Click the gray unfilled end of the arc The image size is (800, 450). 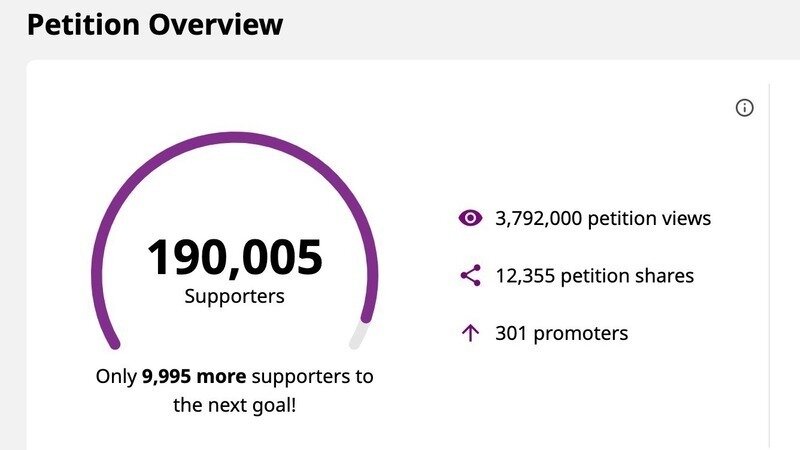click(x=358, y=335)
